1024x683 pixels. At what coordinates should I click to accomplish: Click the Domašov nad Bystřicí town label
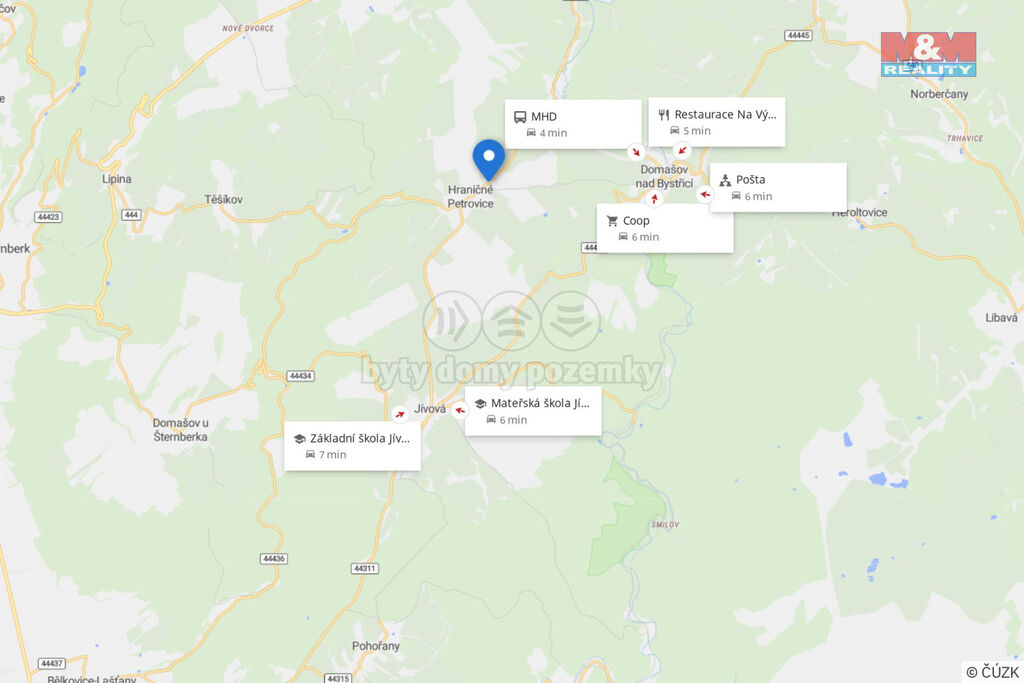tap(664, 176)
